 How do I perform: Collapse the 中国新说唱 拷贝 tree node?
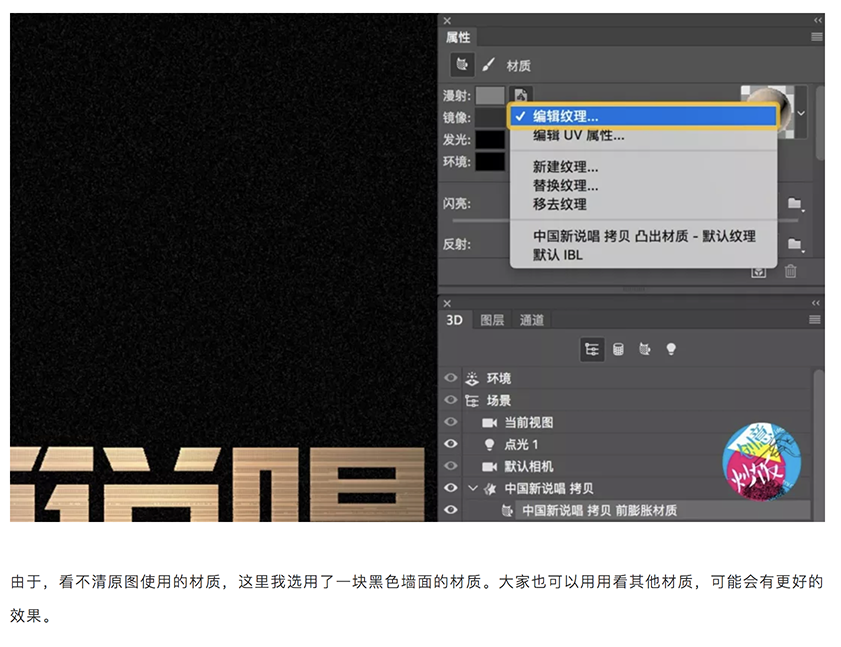(473, 488)
